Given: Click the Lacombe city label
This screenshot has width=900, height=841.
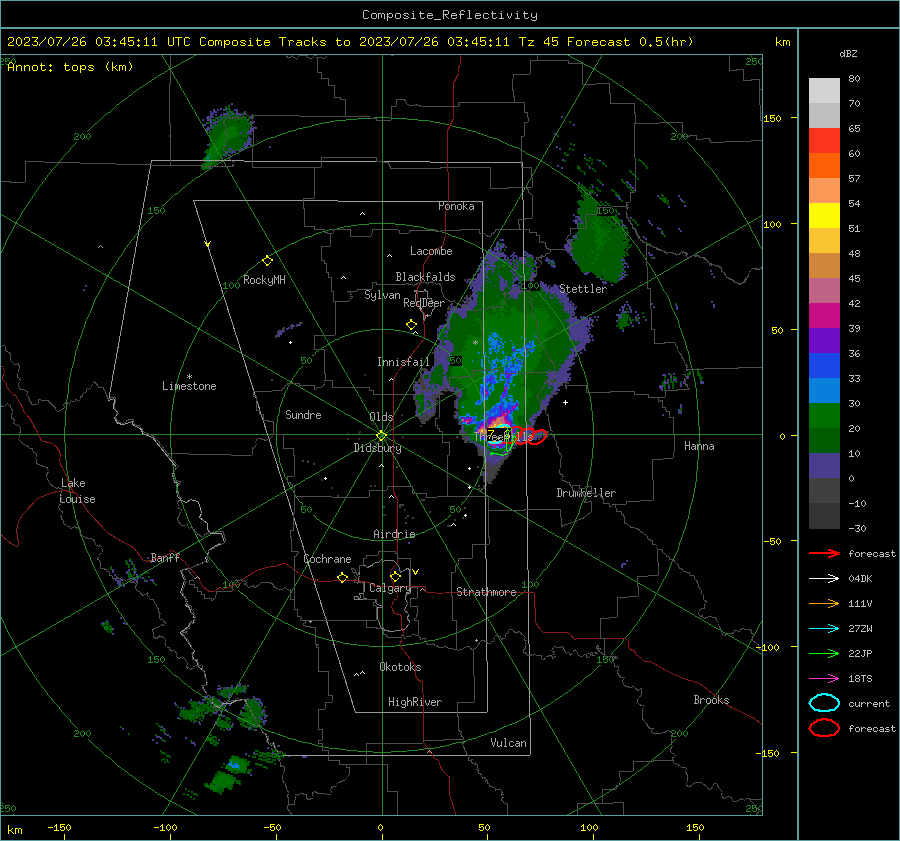Looking at the screenshot, I should click(x=431, y=251).
